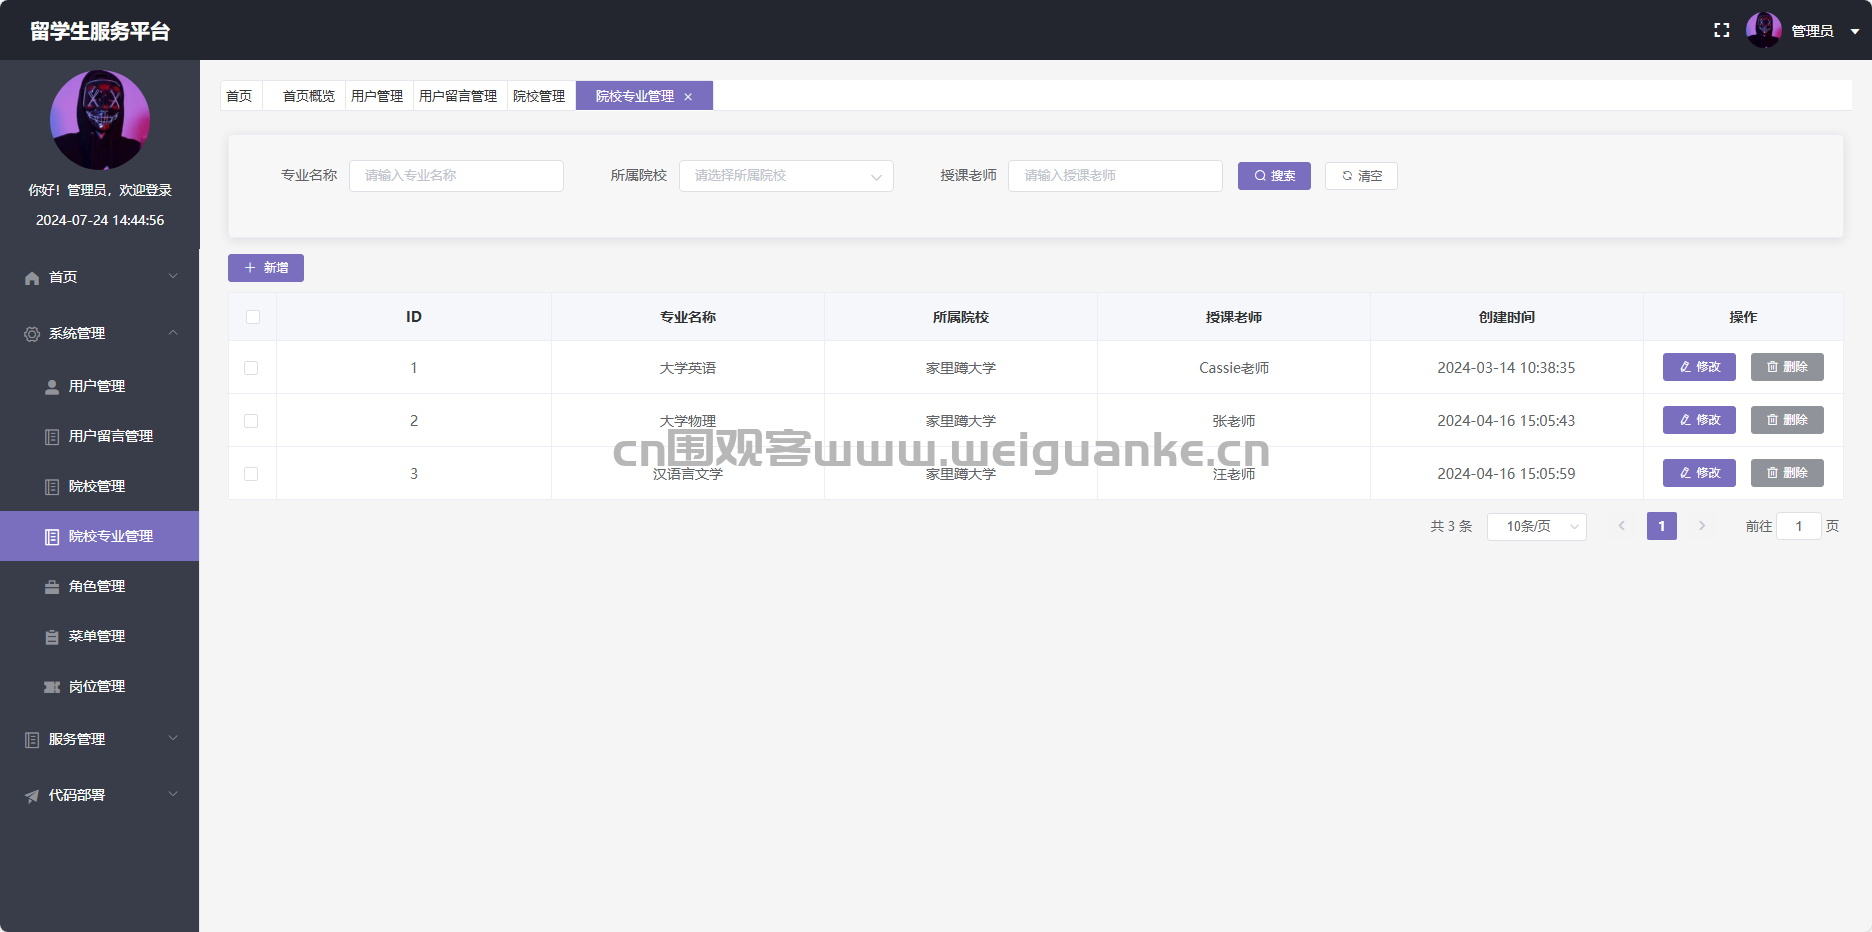Viewport: 1872px width, 932px height.
Task: Open 菜单管理 in the sidebar
Action: pos(99,636)
